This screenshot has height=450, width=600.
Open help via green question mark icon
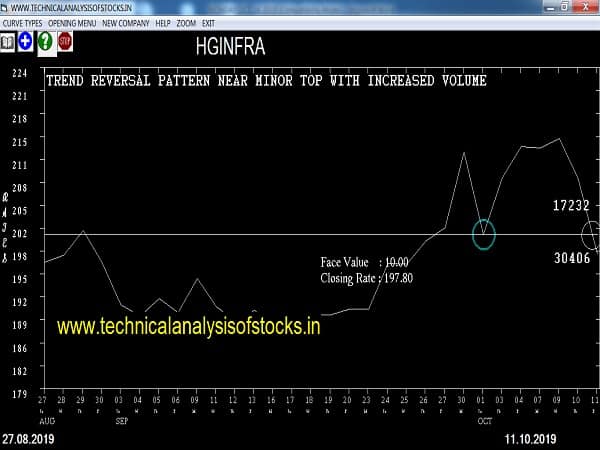(45, 42)
